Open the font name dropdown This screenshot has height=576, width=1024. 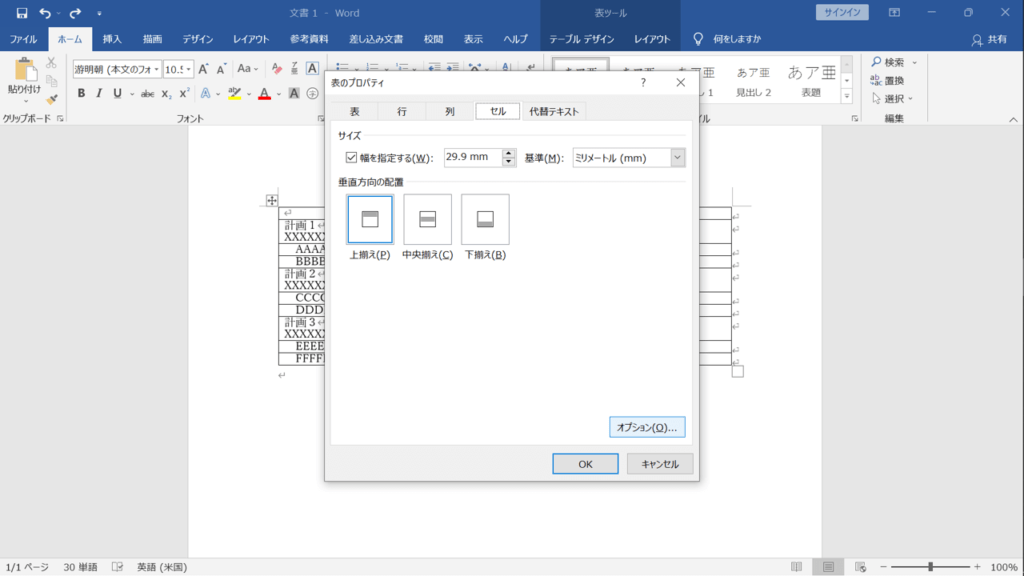(x=155, y=69)
